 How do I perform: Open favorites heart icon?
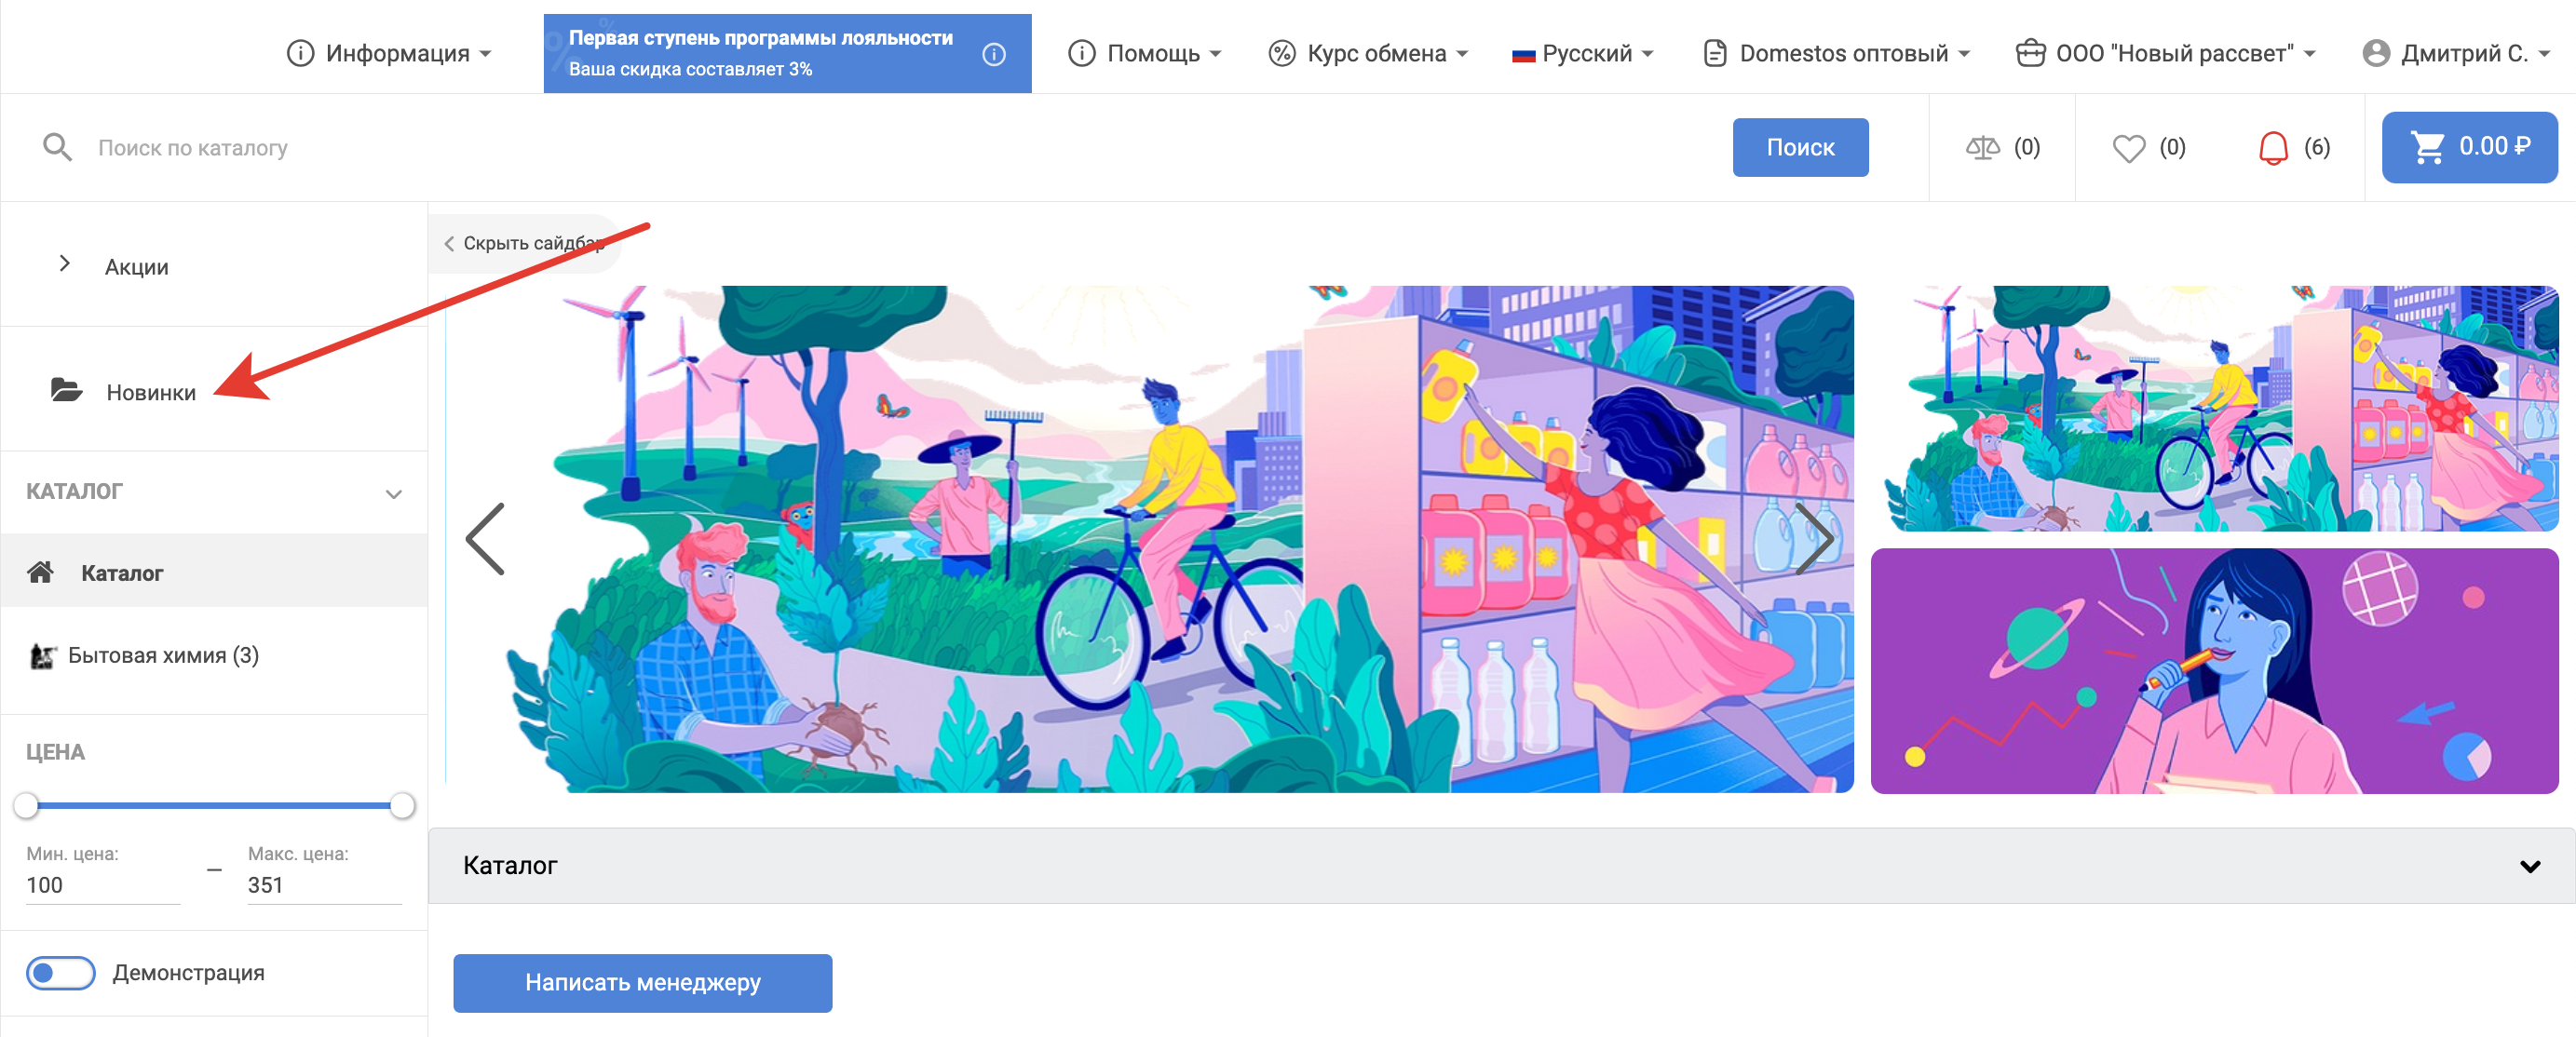[x=2128, y=148]
